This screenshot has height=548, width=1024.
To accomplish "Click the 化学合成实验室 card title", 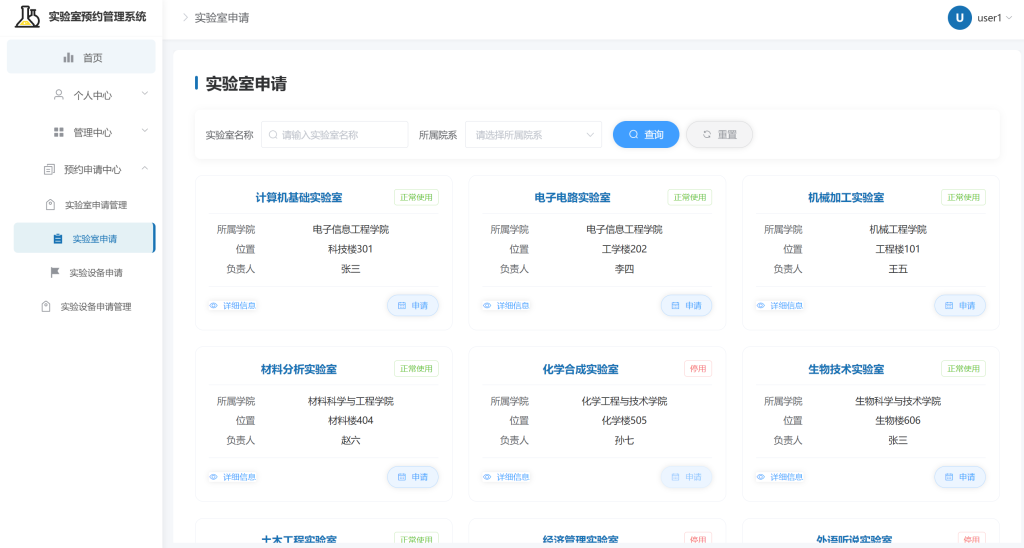I will [x=580, y=369].
